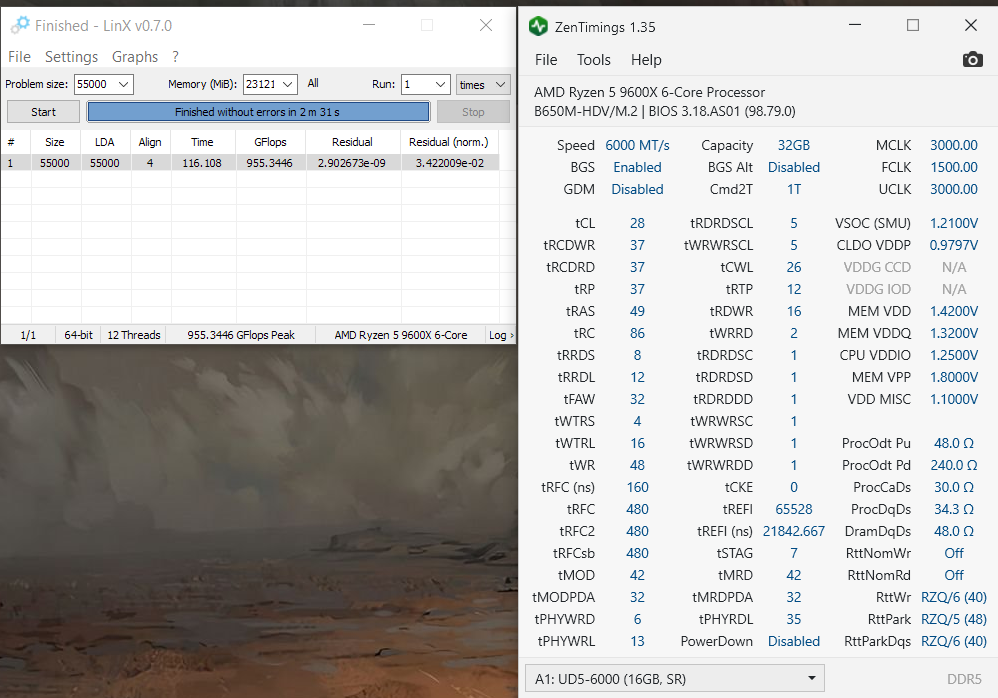Open the Log panel in LinX status bar
The height and width of the screenshot is (698, 998).
(500, 335)
